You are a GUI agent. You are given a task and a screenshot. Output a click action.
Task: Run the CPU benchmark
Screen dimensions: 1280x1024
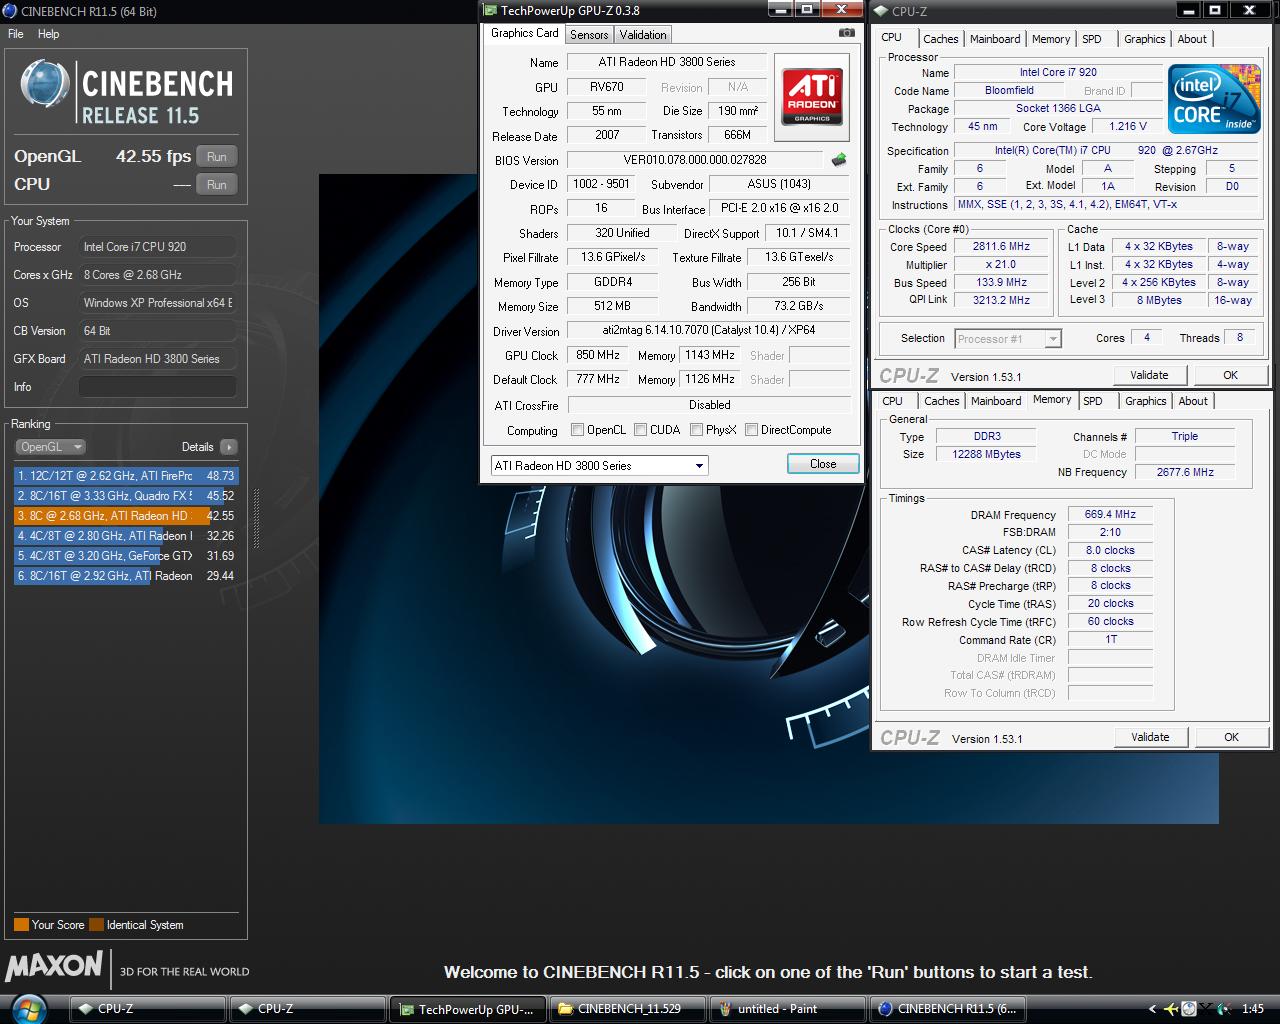(x=217, y=185)
